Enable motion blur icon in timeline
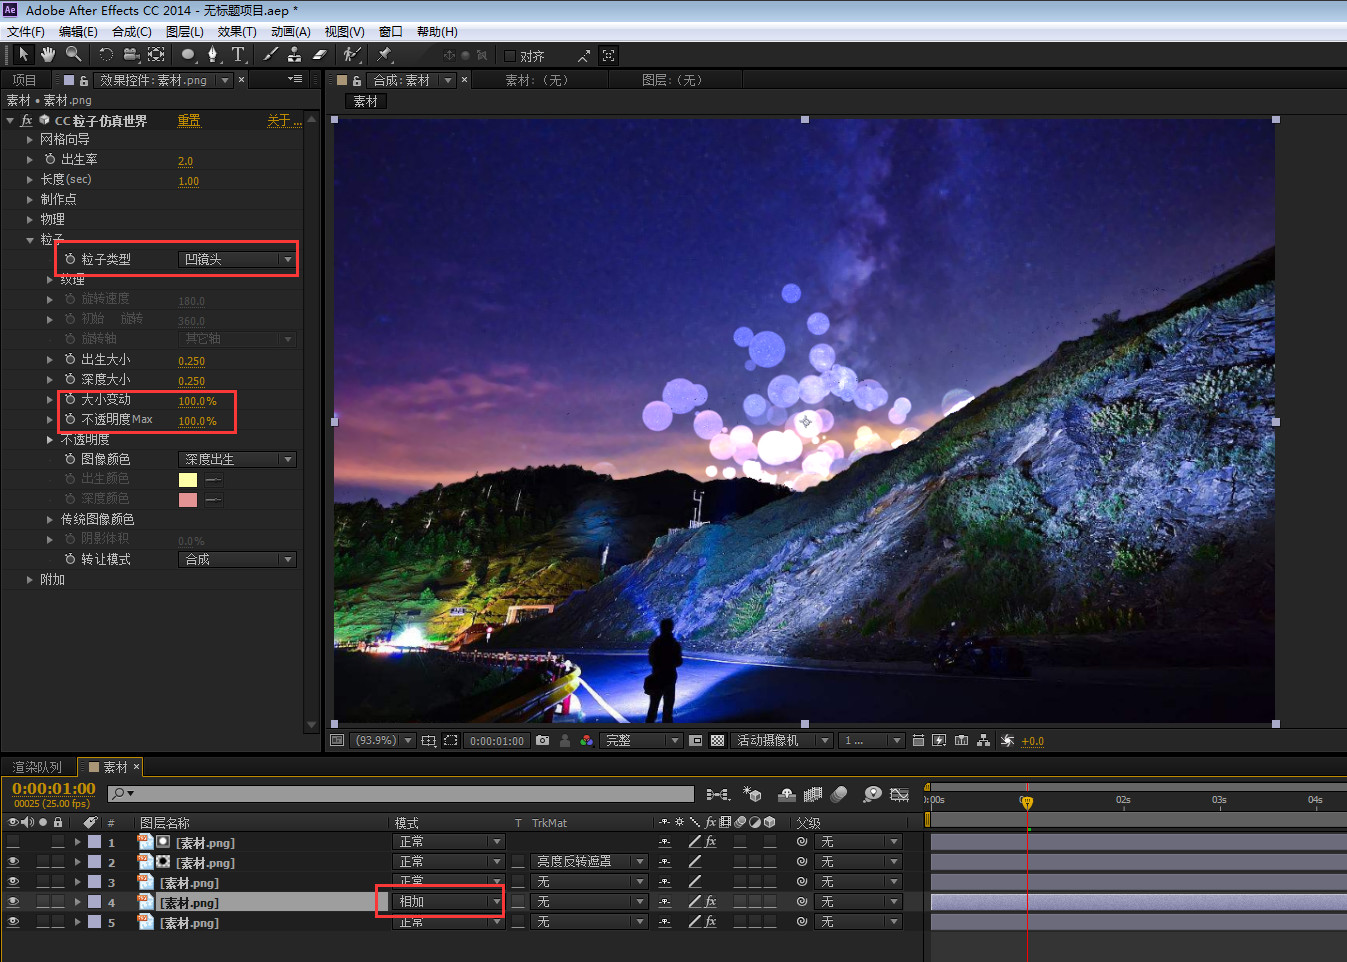This screenshot has height=962, width=1347. click(x=839, y=794)
